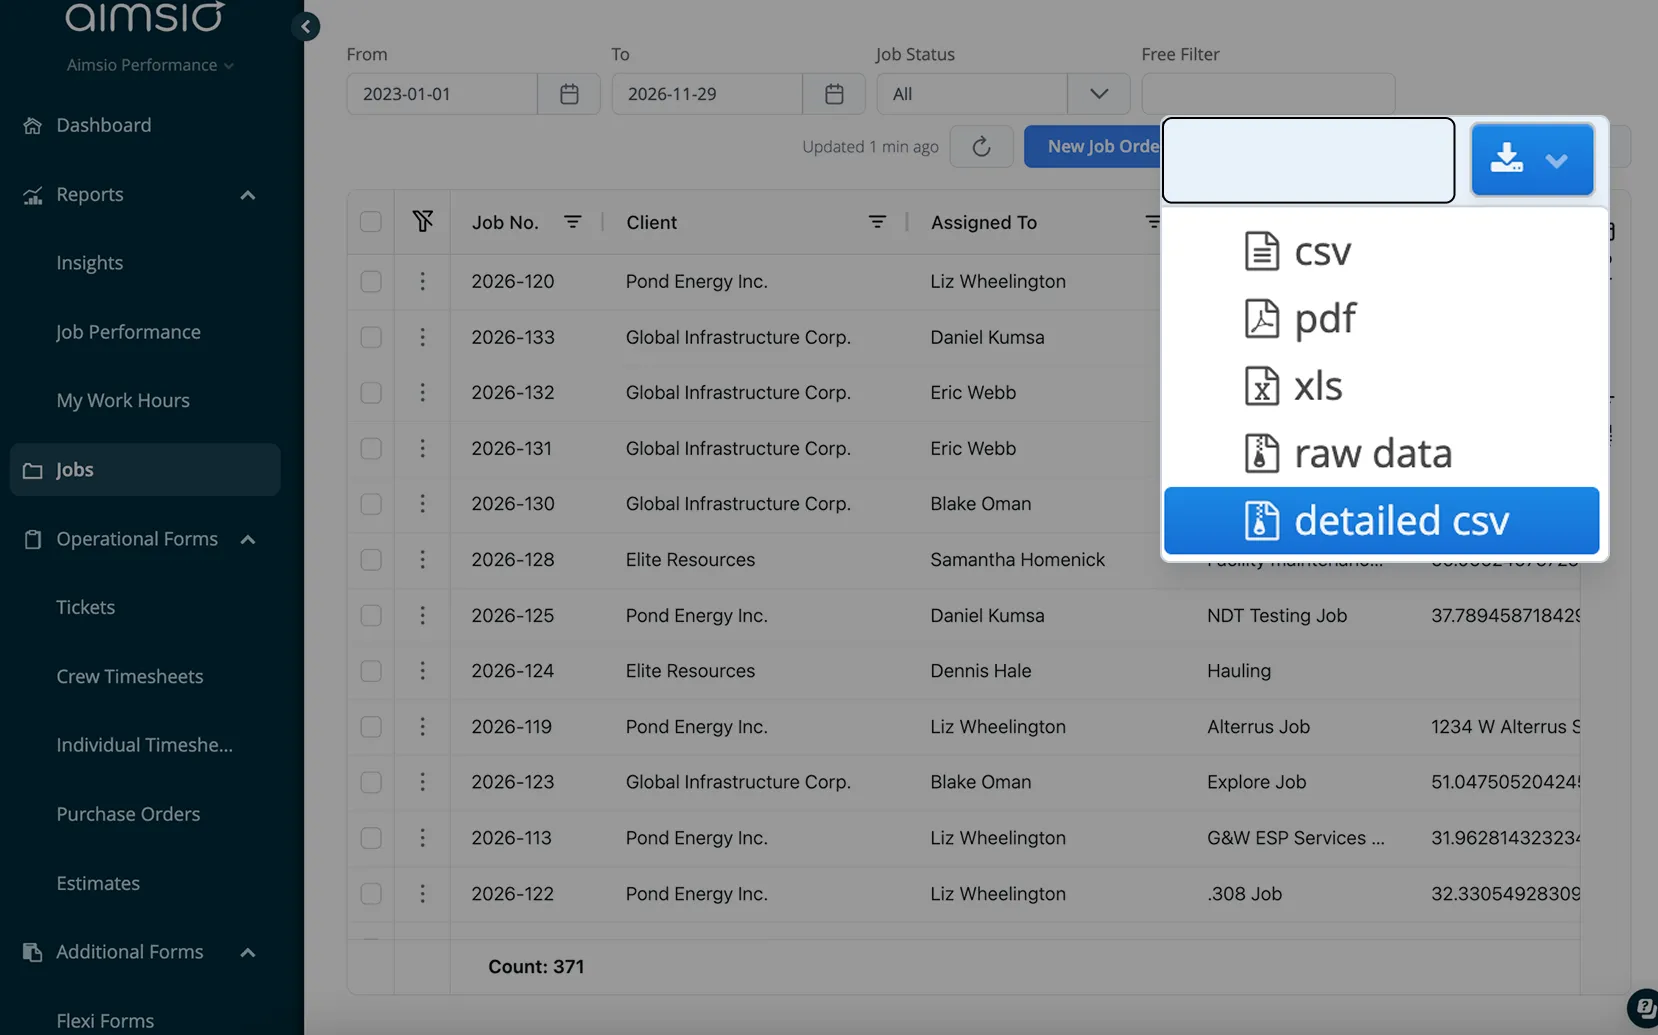
Task: Choose csv export option
Action: tap(1382, 251)
